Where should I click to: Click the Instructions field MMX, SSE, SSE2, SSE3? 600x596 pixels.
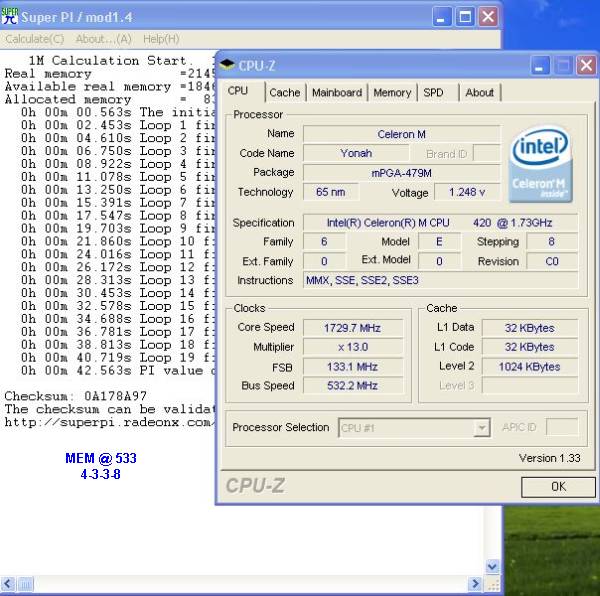(x=440, y=280)
